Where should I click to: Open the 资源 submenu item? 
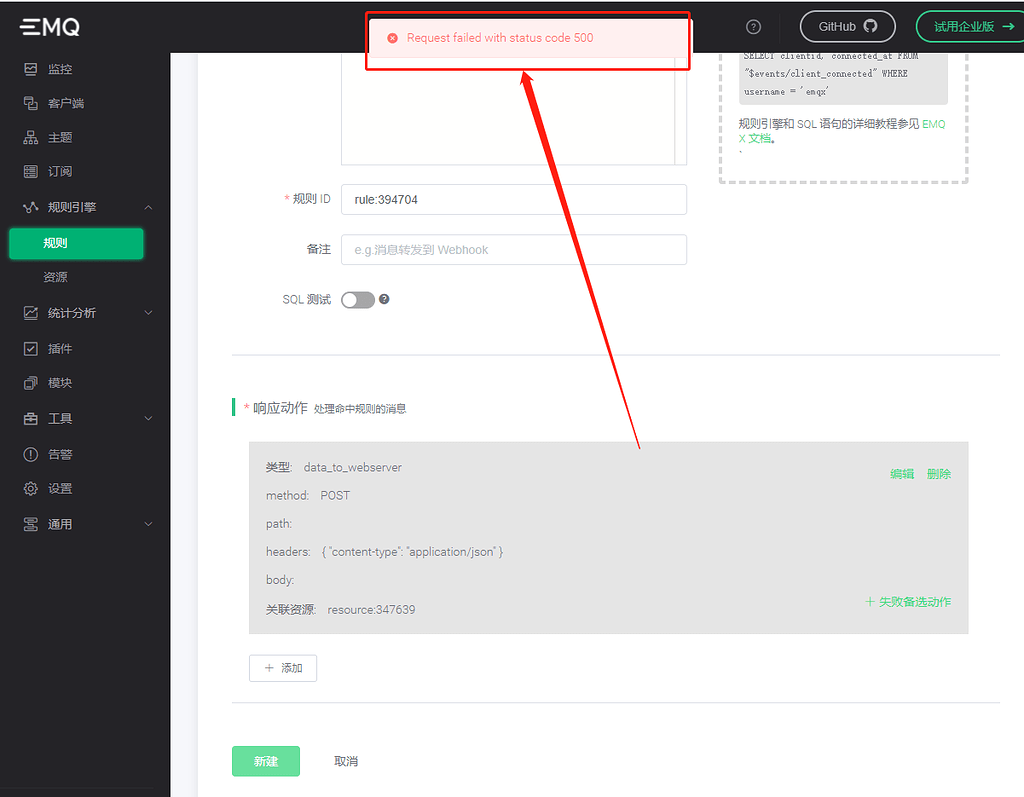click(55, 277)
